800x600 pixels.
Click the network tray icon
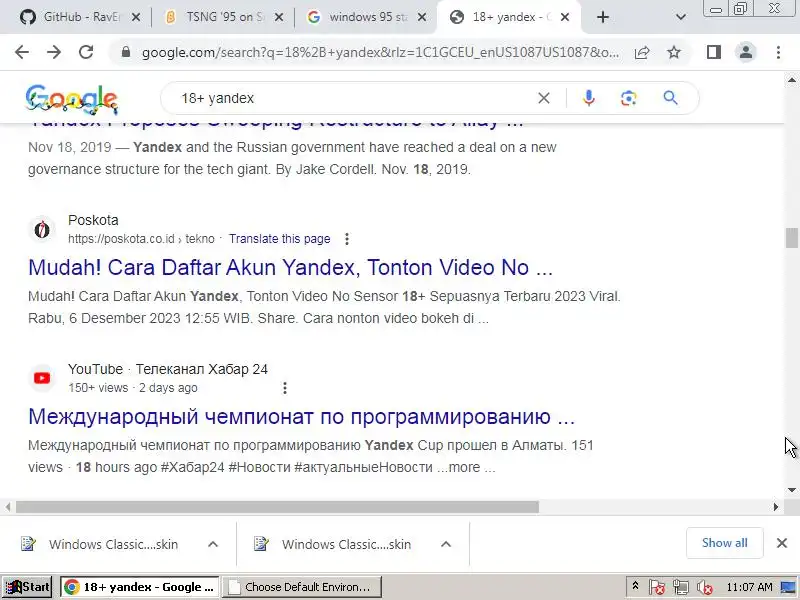tap(680, 587)
